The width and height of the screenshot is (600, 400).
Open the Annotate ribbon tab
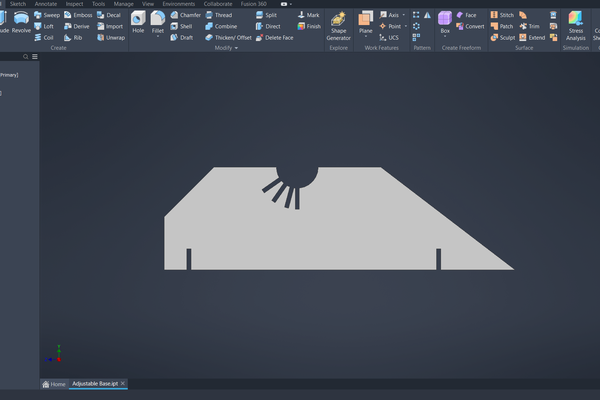coord(46,4)
